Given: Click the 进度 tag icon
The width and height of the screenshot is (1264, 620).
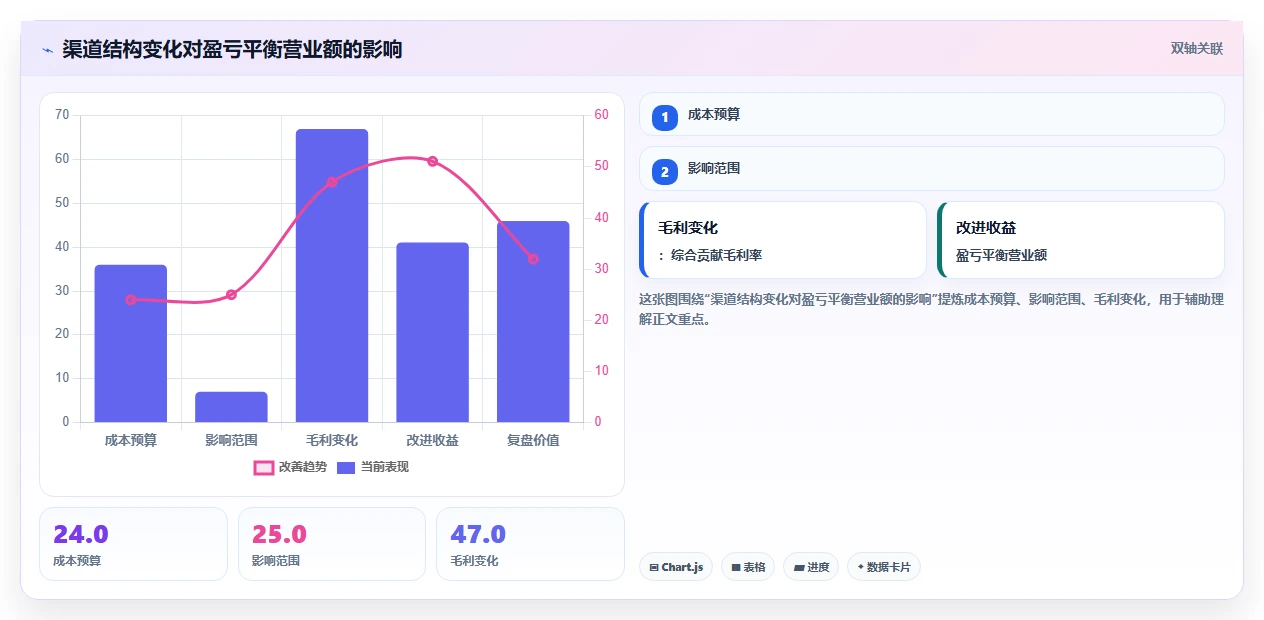Looking at the screenshot, I should pyautogui.click(x=799, y=567).
